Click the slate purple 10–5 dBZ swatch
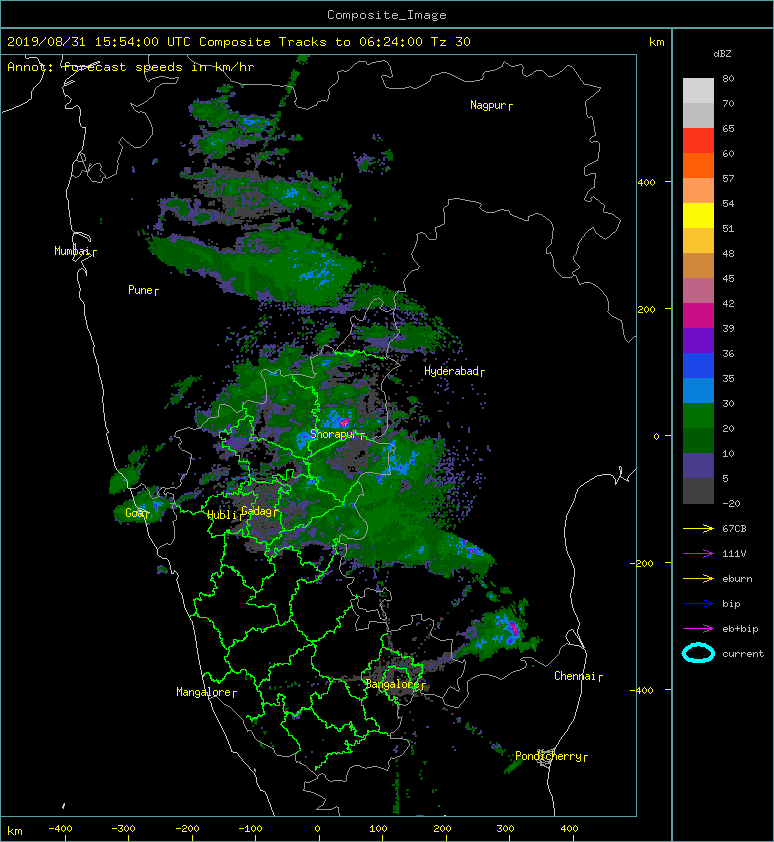The height and width of the screenshot is (842, 774). 698,466
